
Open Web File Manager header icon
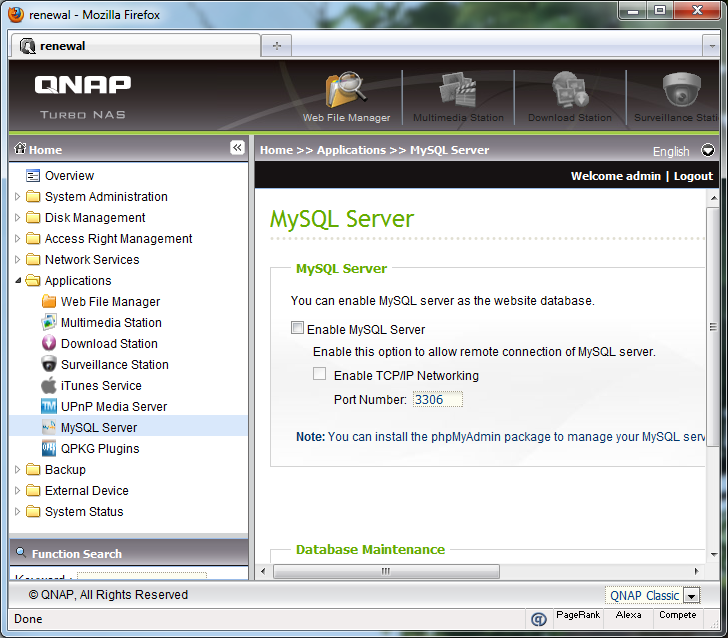[346, 93]
